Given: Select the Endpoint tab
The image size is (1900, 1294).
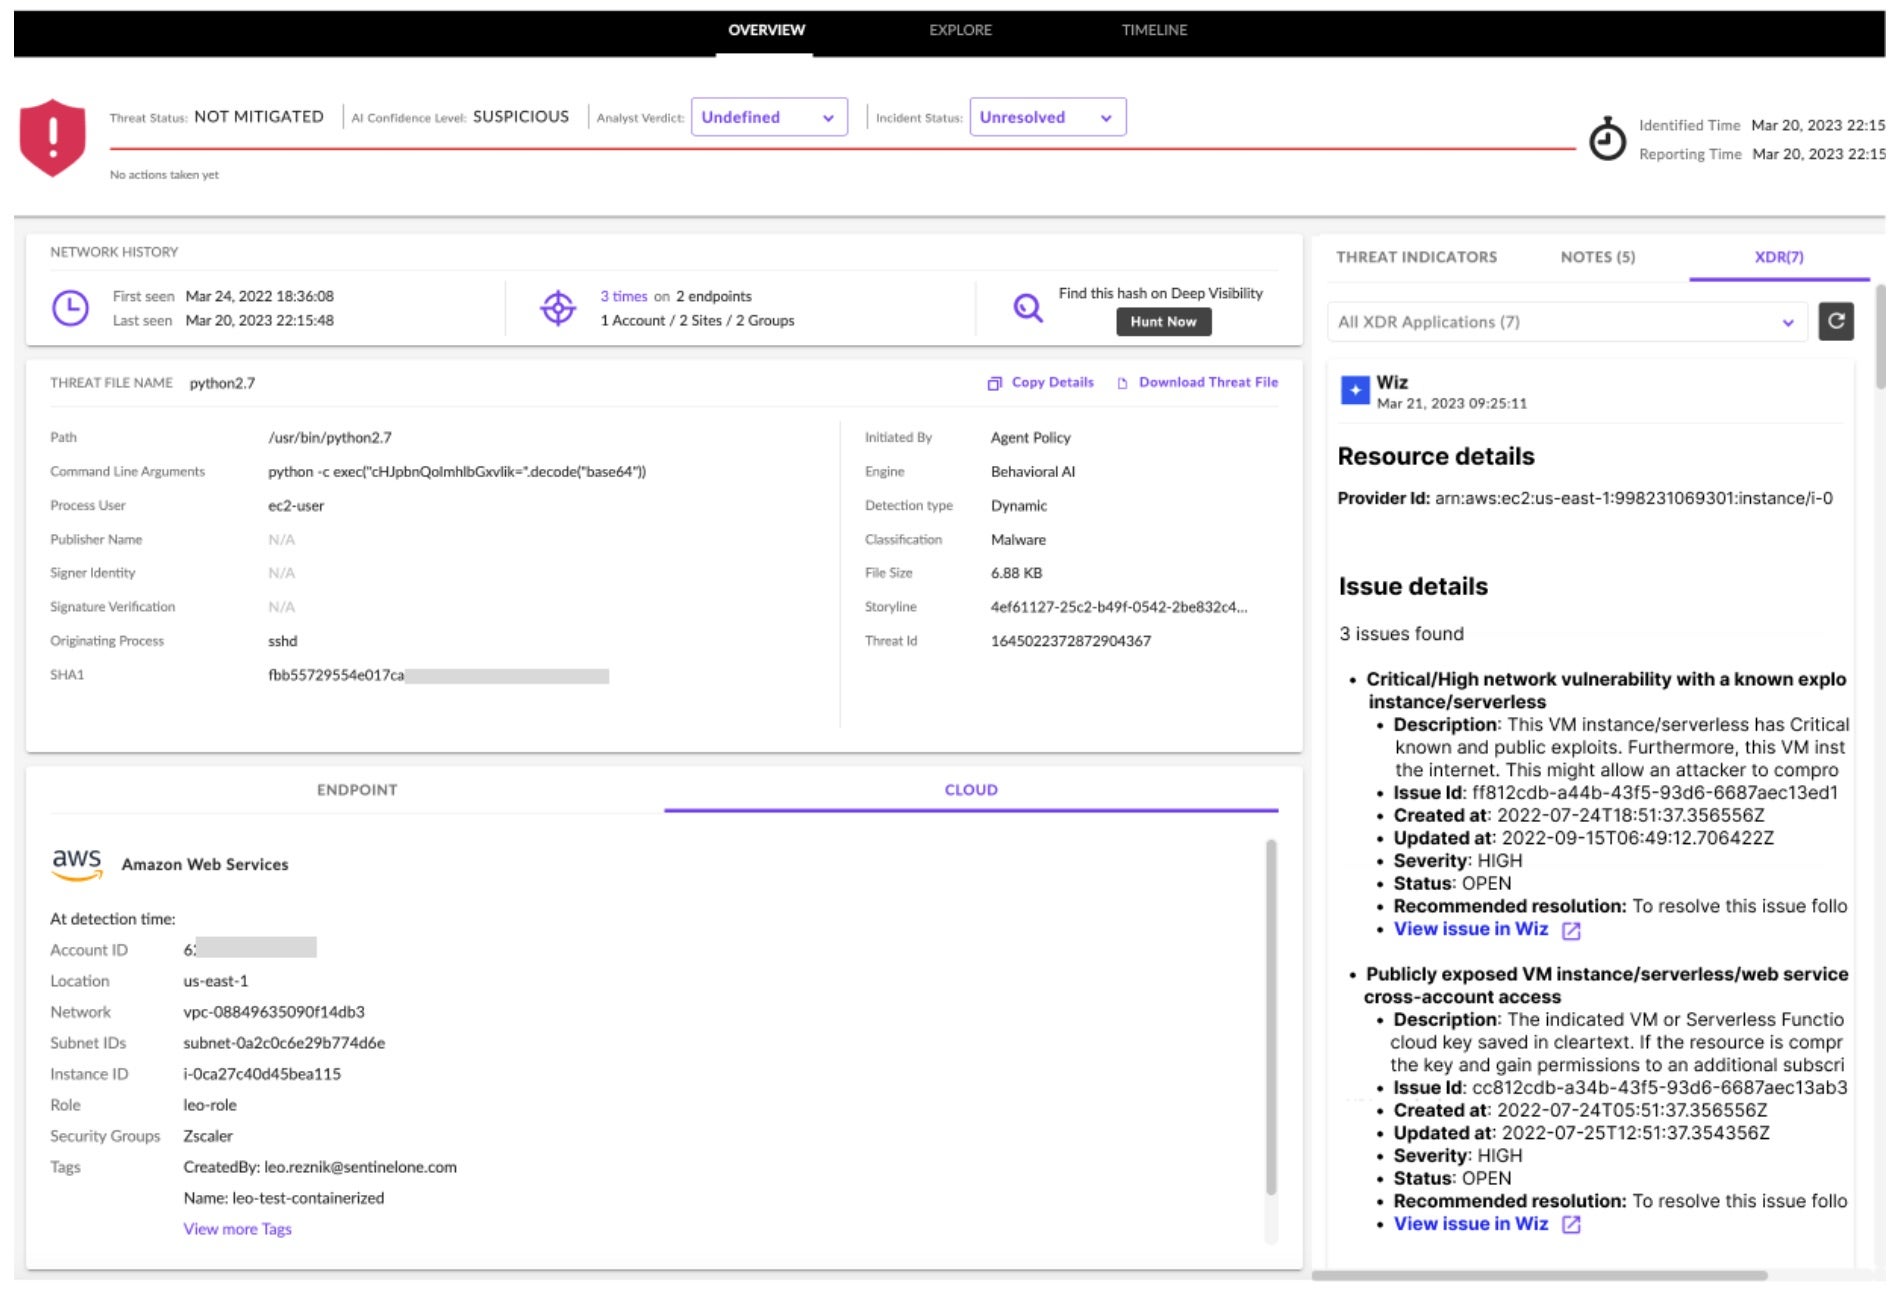Looking at the screenshot, I should click(x=357, y=790).
